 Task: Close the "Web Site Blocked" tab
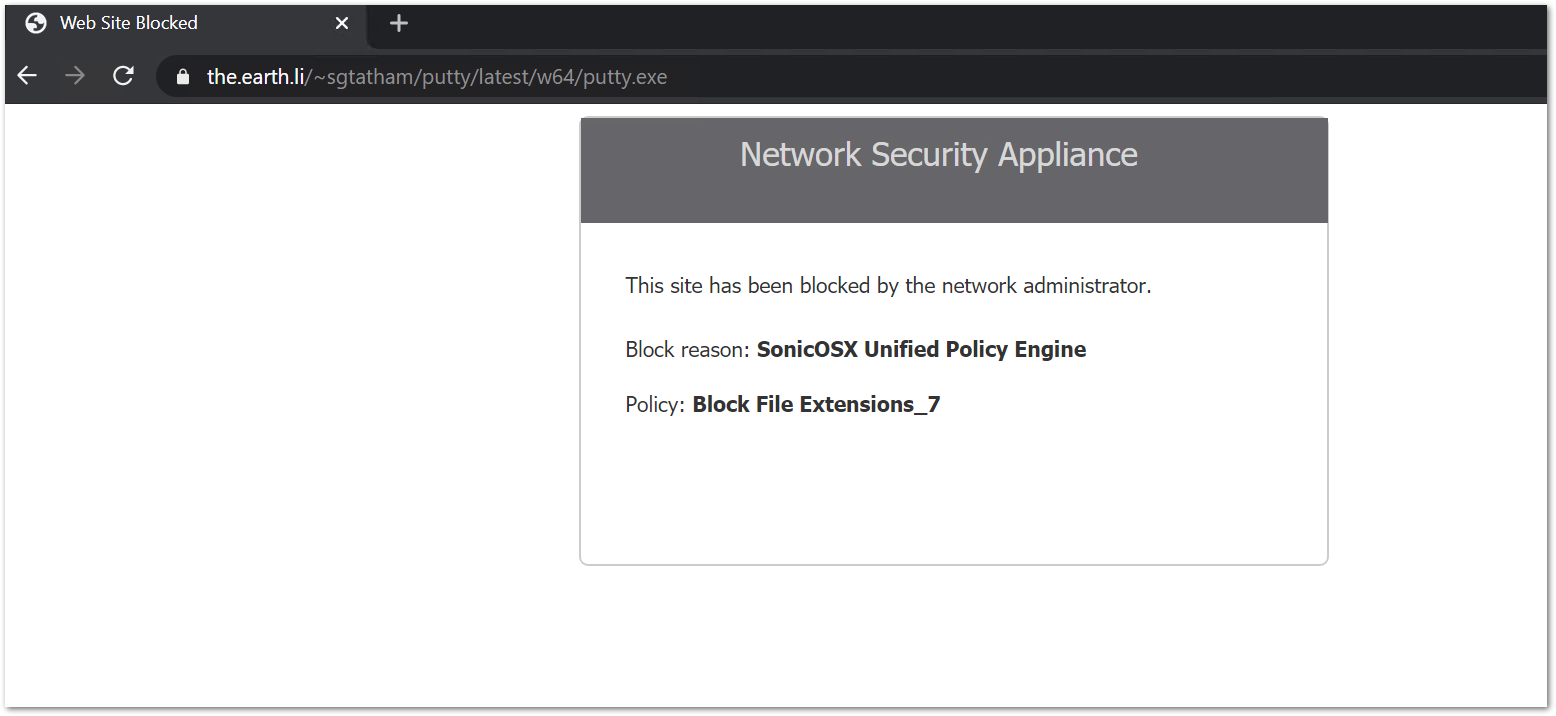tap(342, 23)
